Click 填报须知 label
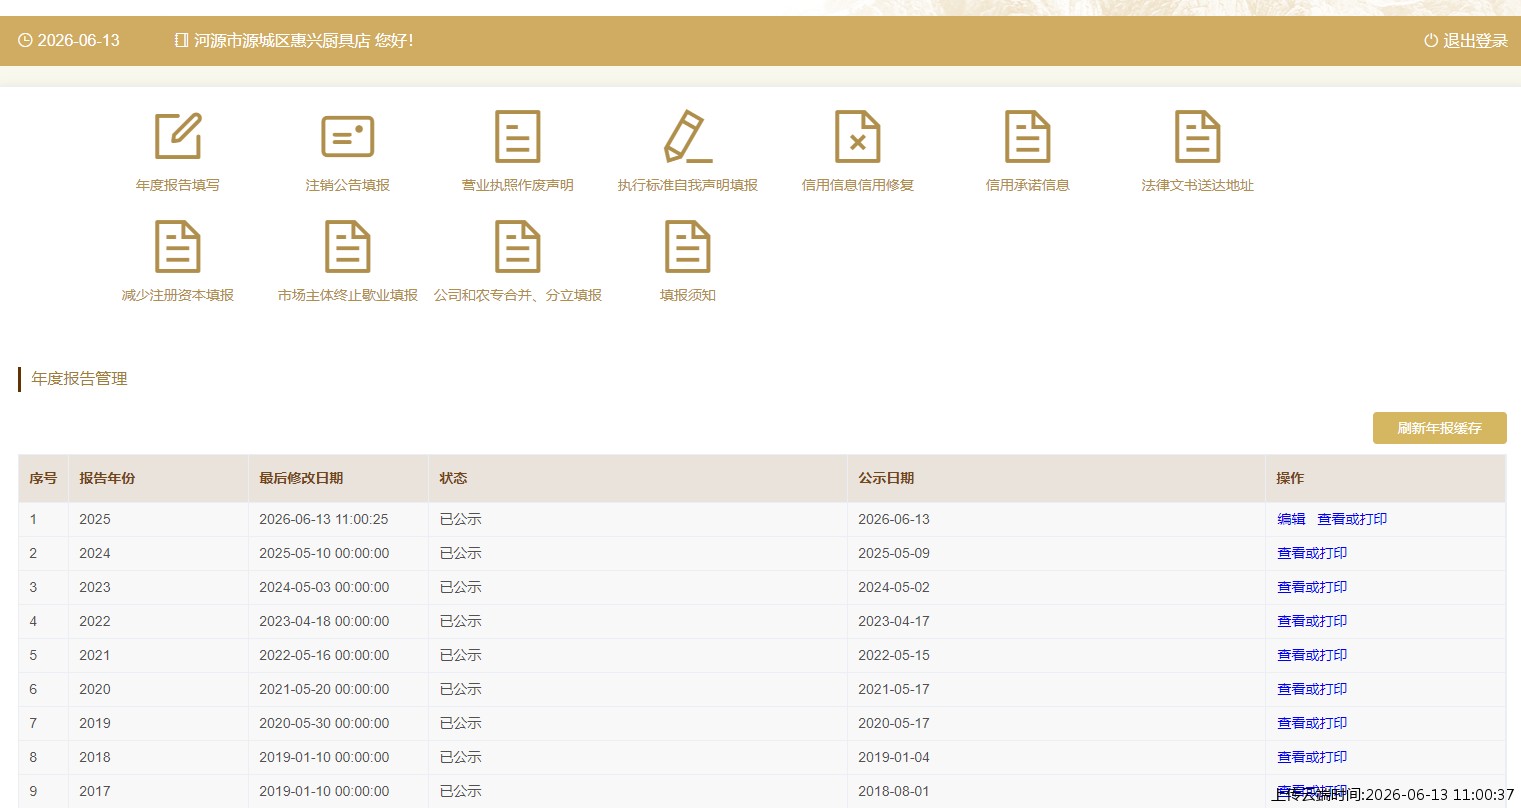Screen dimensions: 1521x808 pyautogui.click(x=688, y=295)
